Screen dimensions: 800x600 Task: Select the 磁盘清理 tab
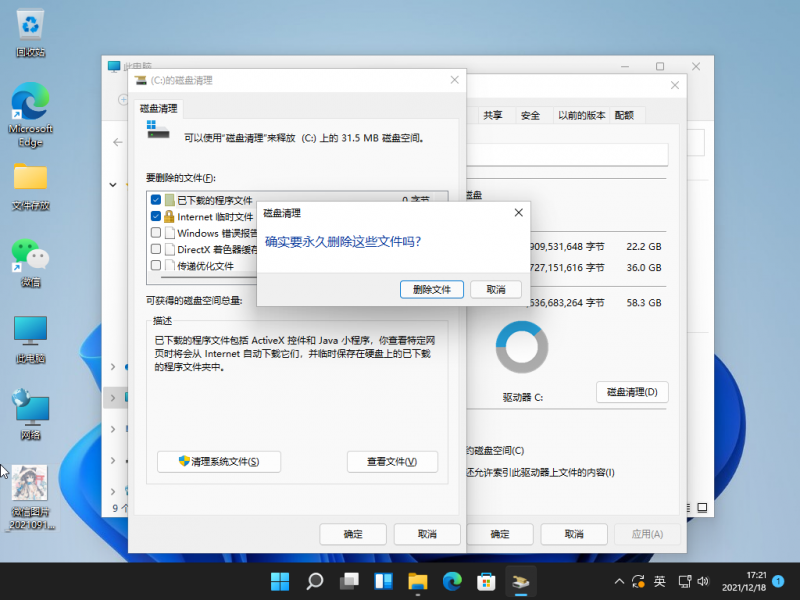pos(159,108)
